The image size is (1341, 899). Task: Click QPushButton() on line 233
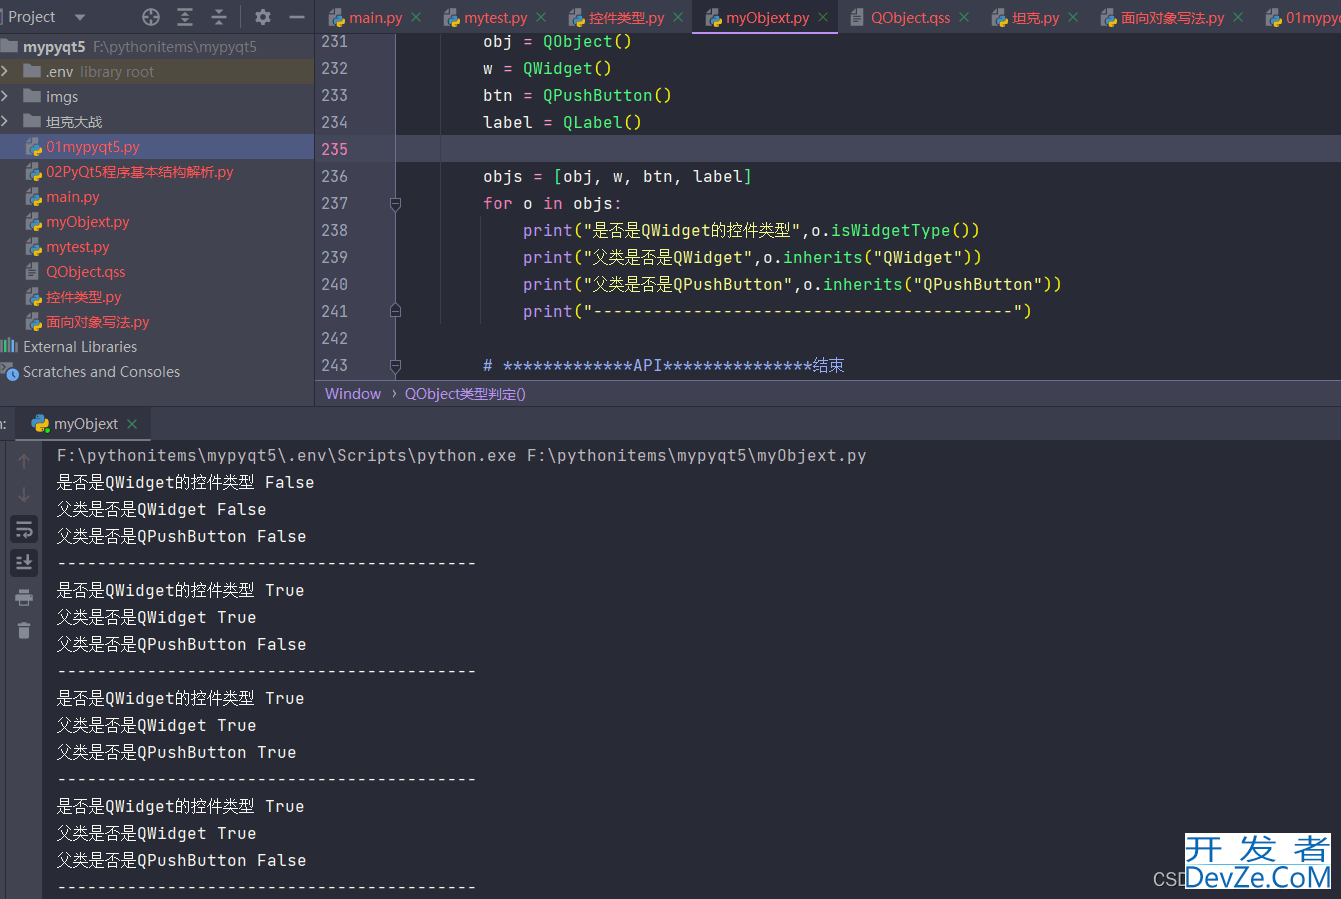point(607,95)
